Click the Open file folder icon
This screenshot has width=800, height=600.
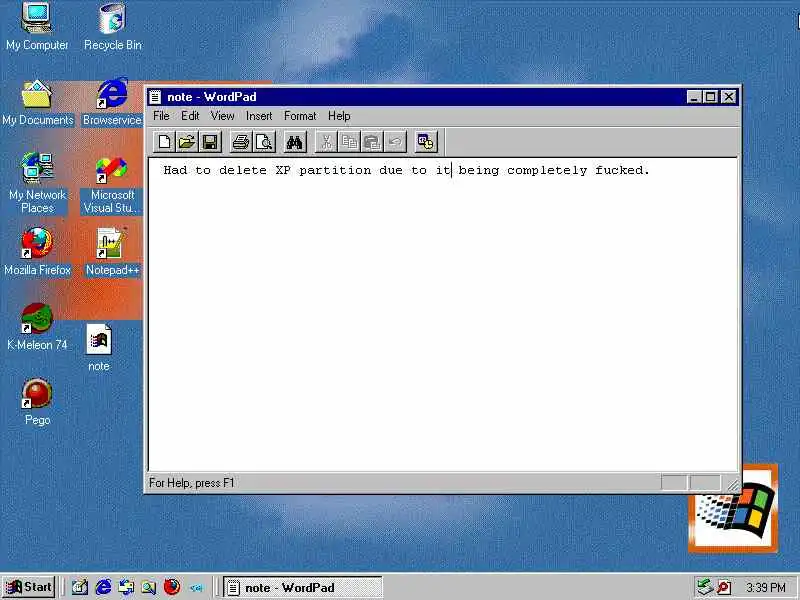pos(187,142)
